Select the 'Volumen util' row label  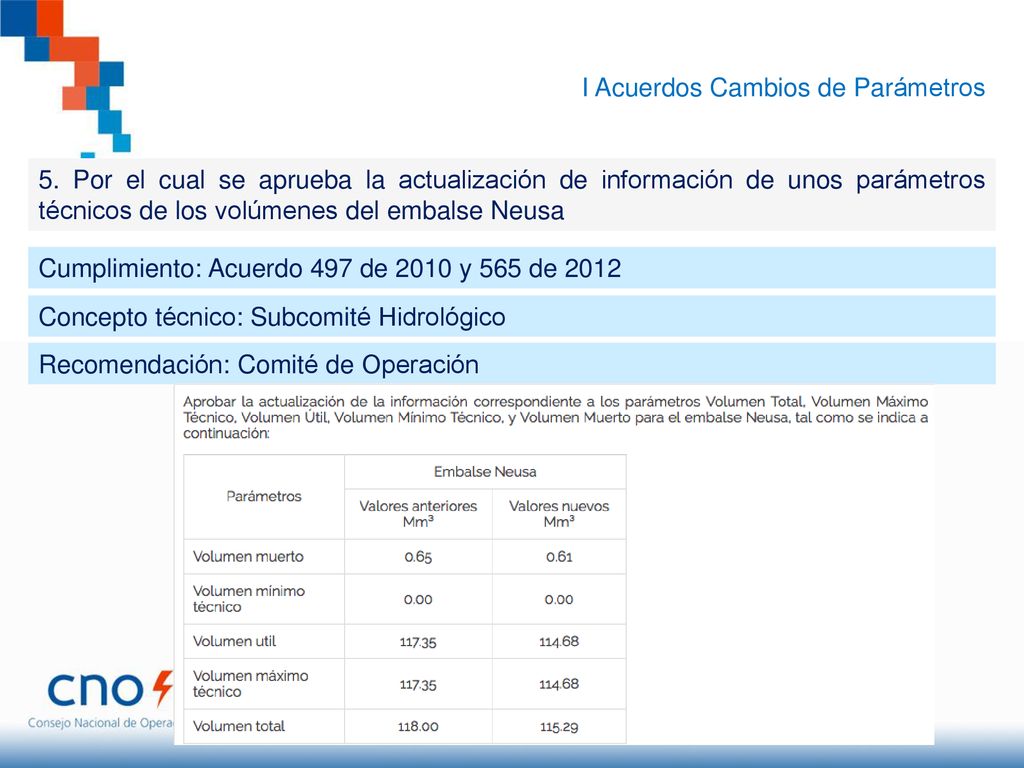pyautogui.click(x=234, y=641)
